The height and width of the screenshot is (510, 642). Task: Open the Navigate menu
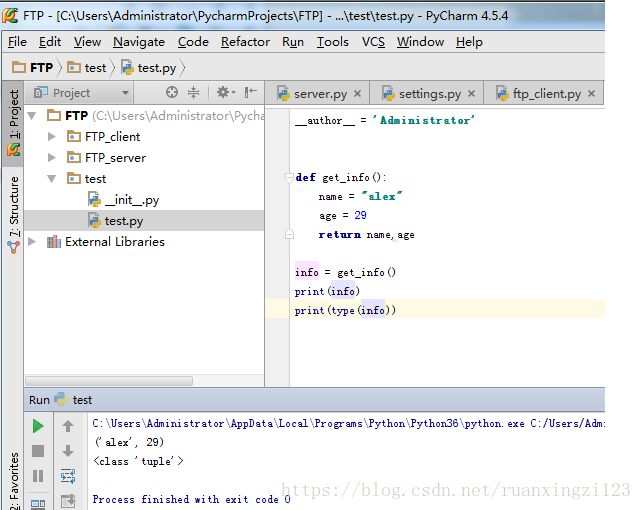coord(139,42)
